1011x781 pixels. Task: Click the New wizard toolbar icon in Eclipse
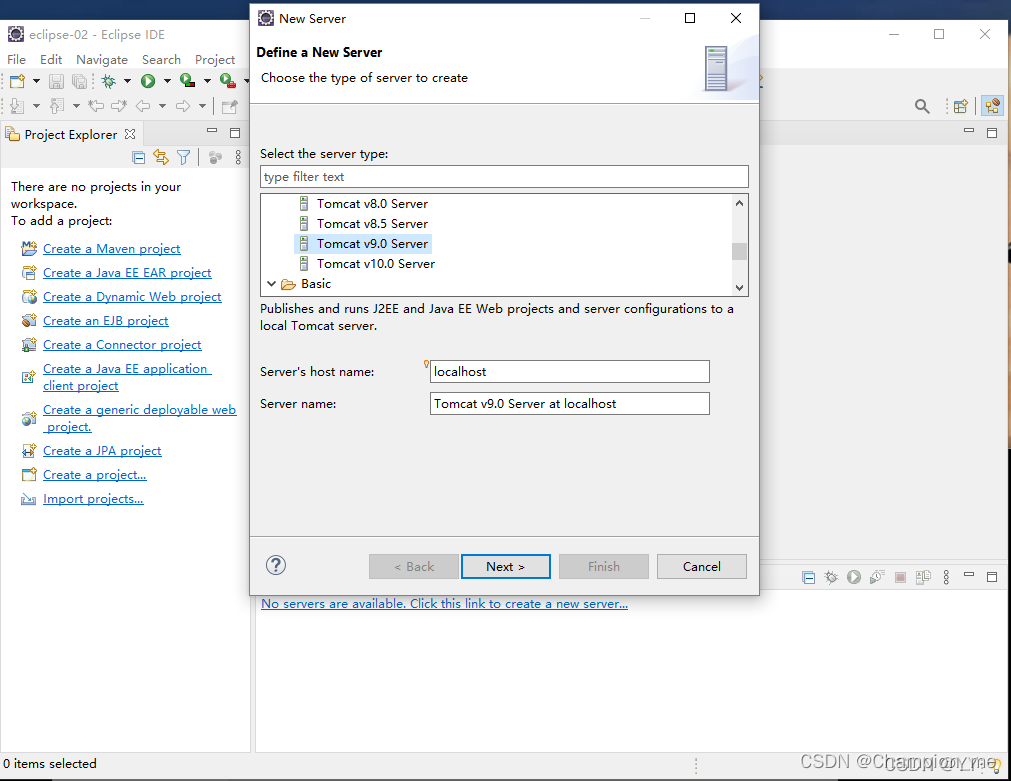[x=17, y=81]
